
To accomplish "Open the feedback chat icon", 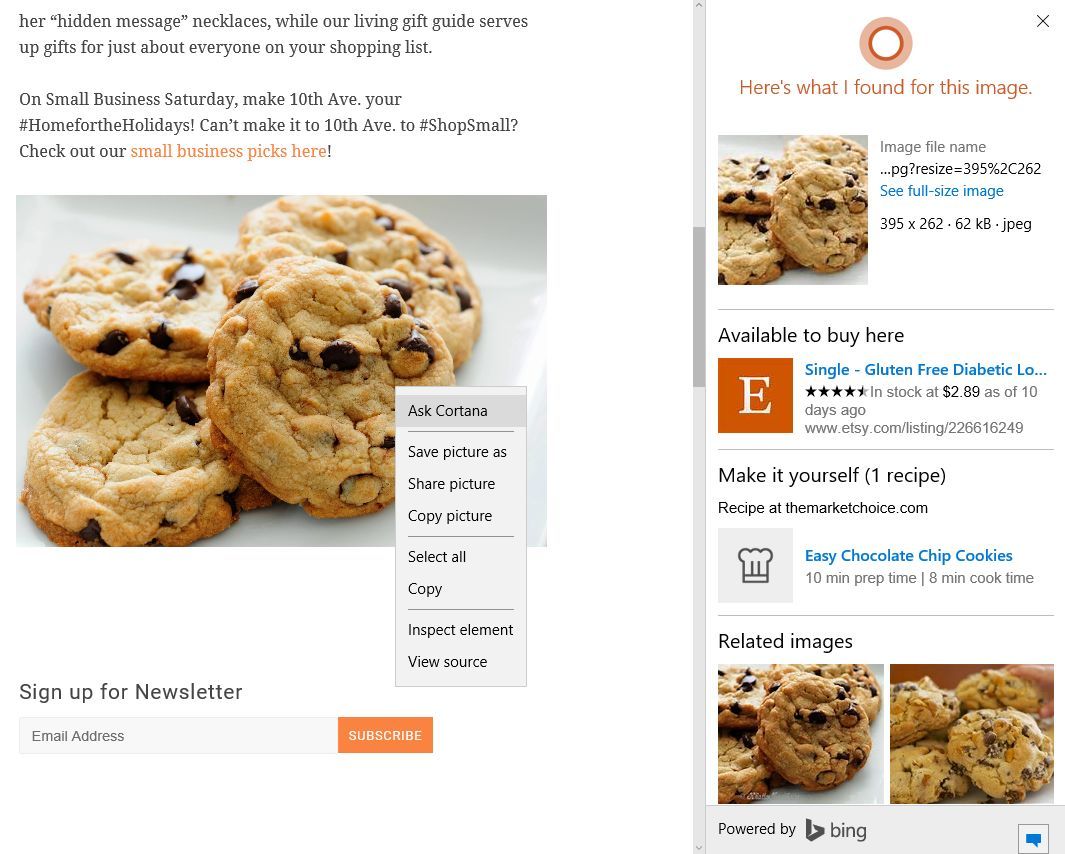I will point(1033,839).
